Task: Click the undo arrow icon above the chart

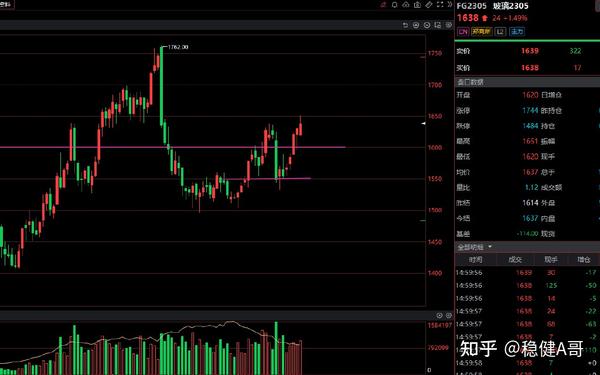Action: point(405,25)
